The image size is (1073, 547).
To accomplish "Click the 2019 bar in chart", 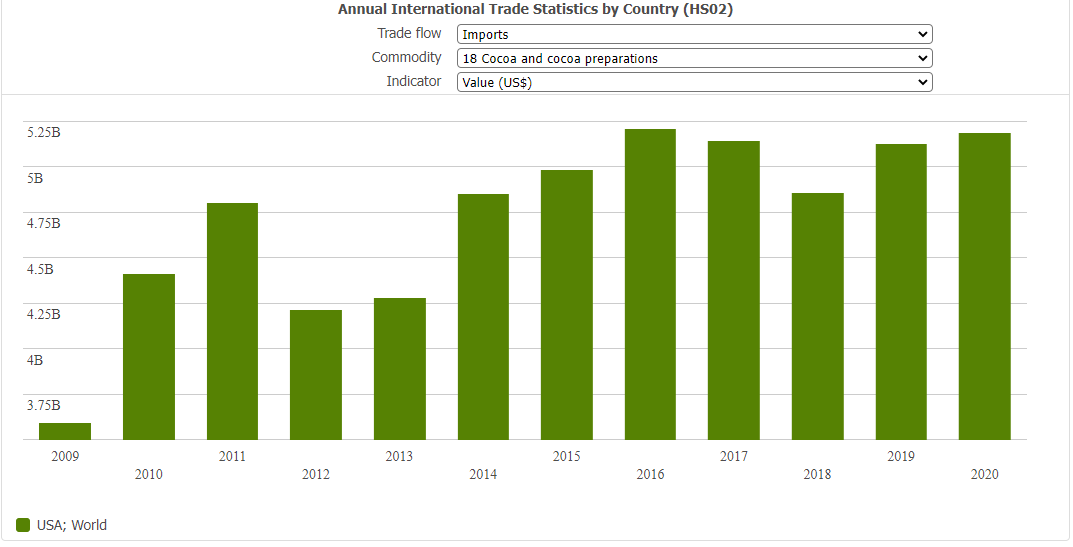I will [901, 291].
